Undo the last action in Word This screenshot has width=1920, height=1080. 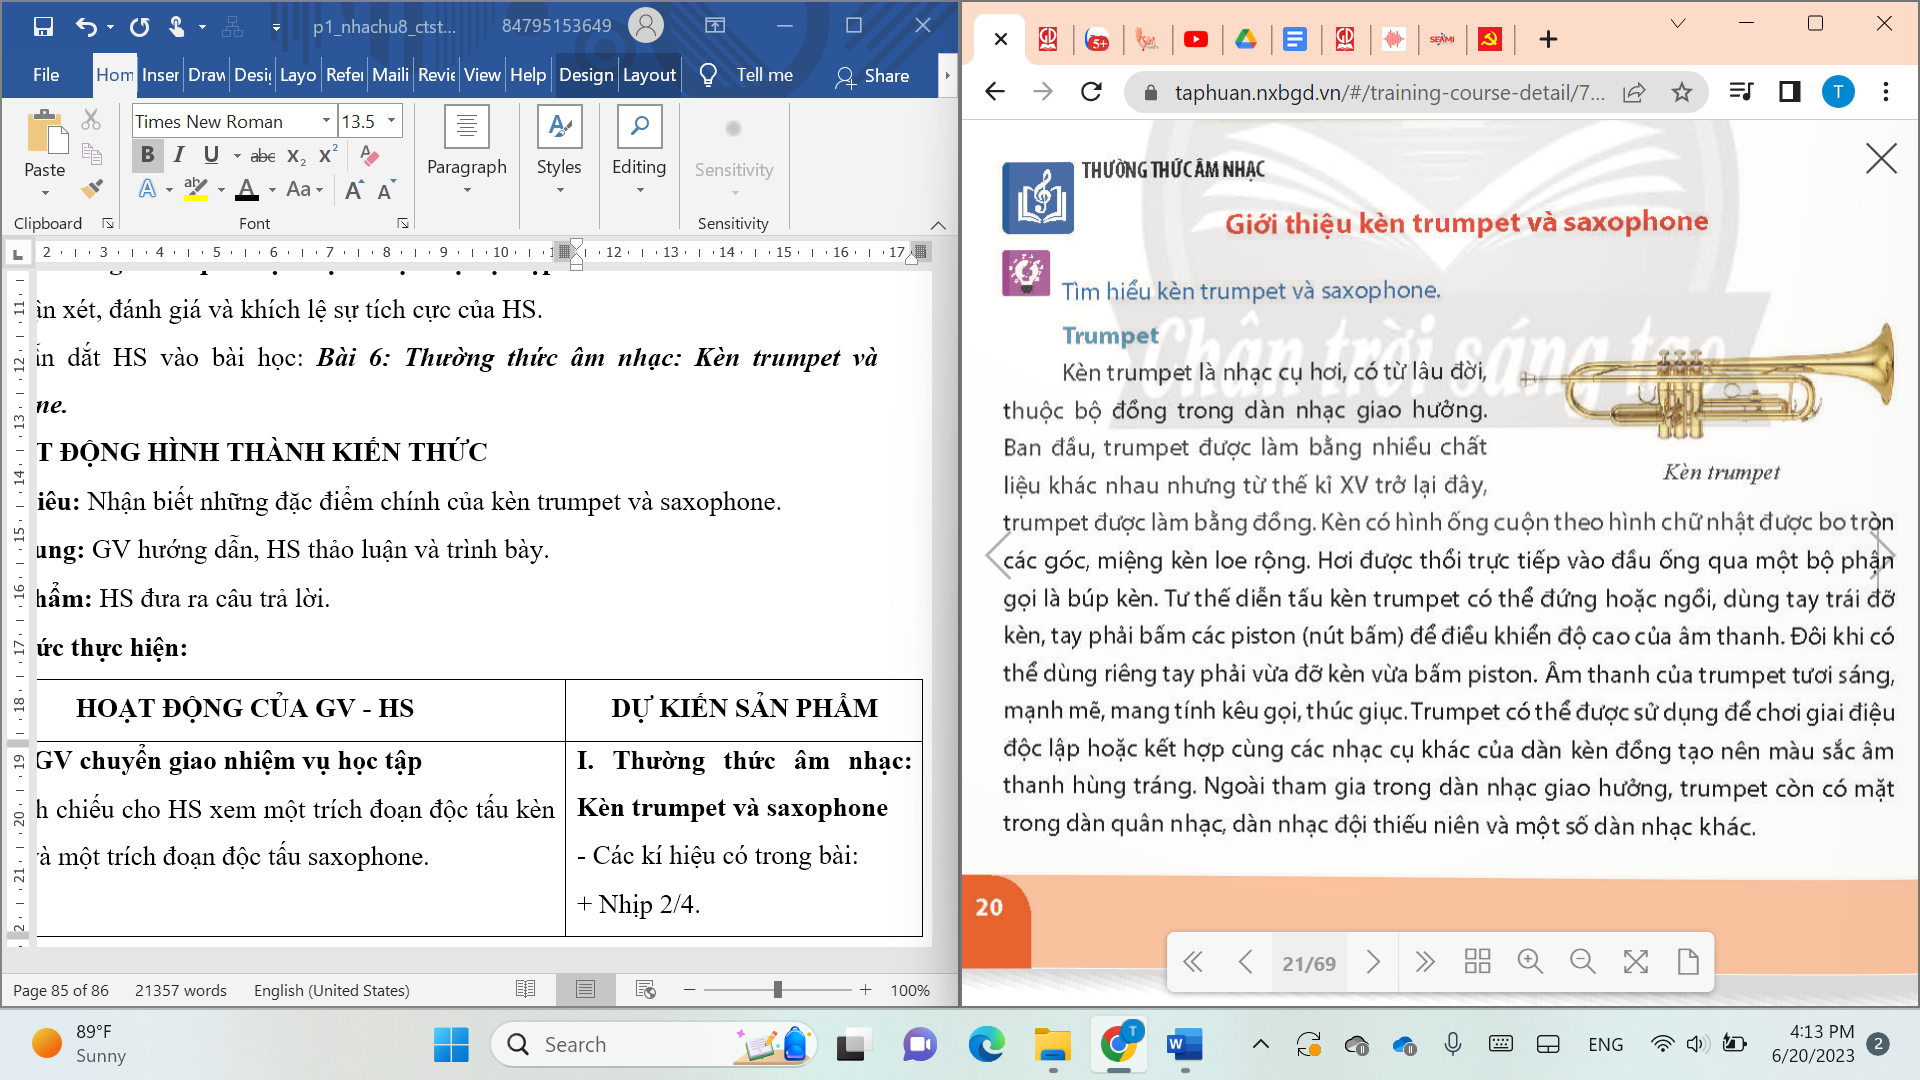pos(86,26)
